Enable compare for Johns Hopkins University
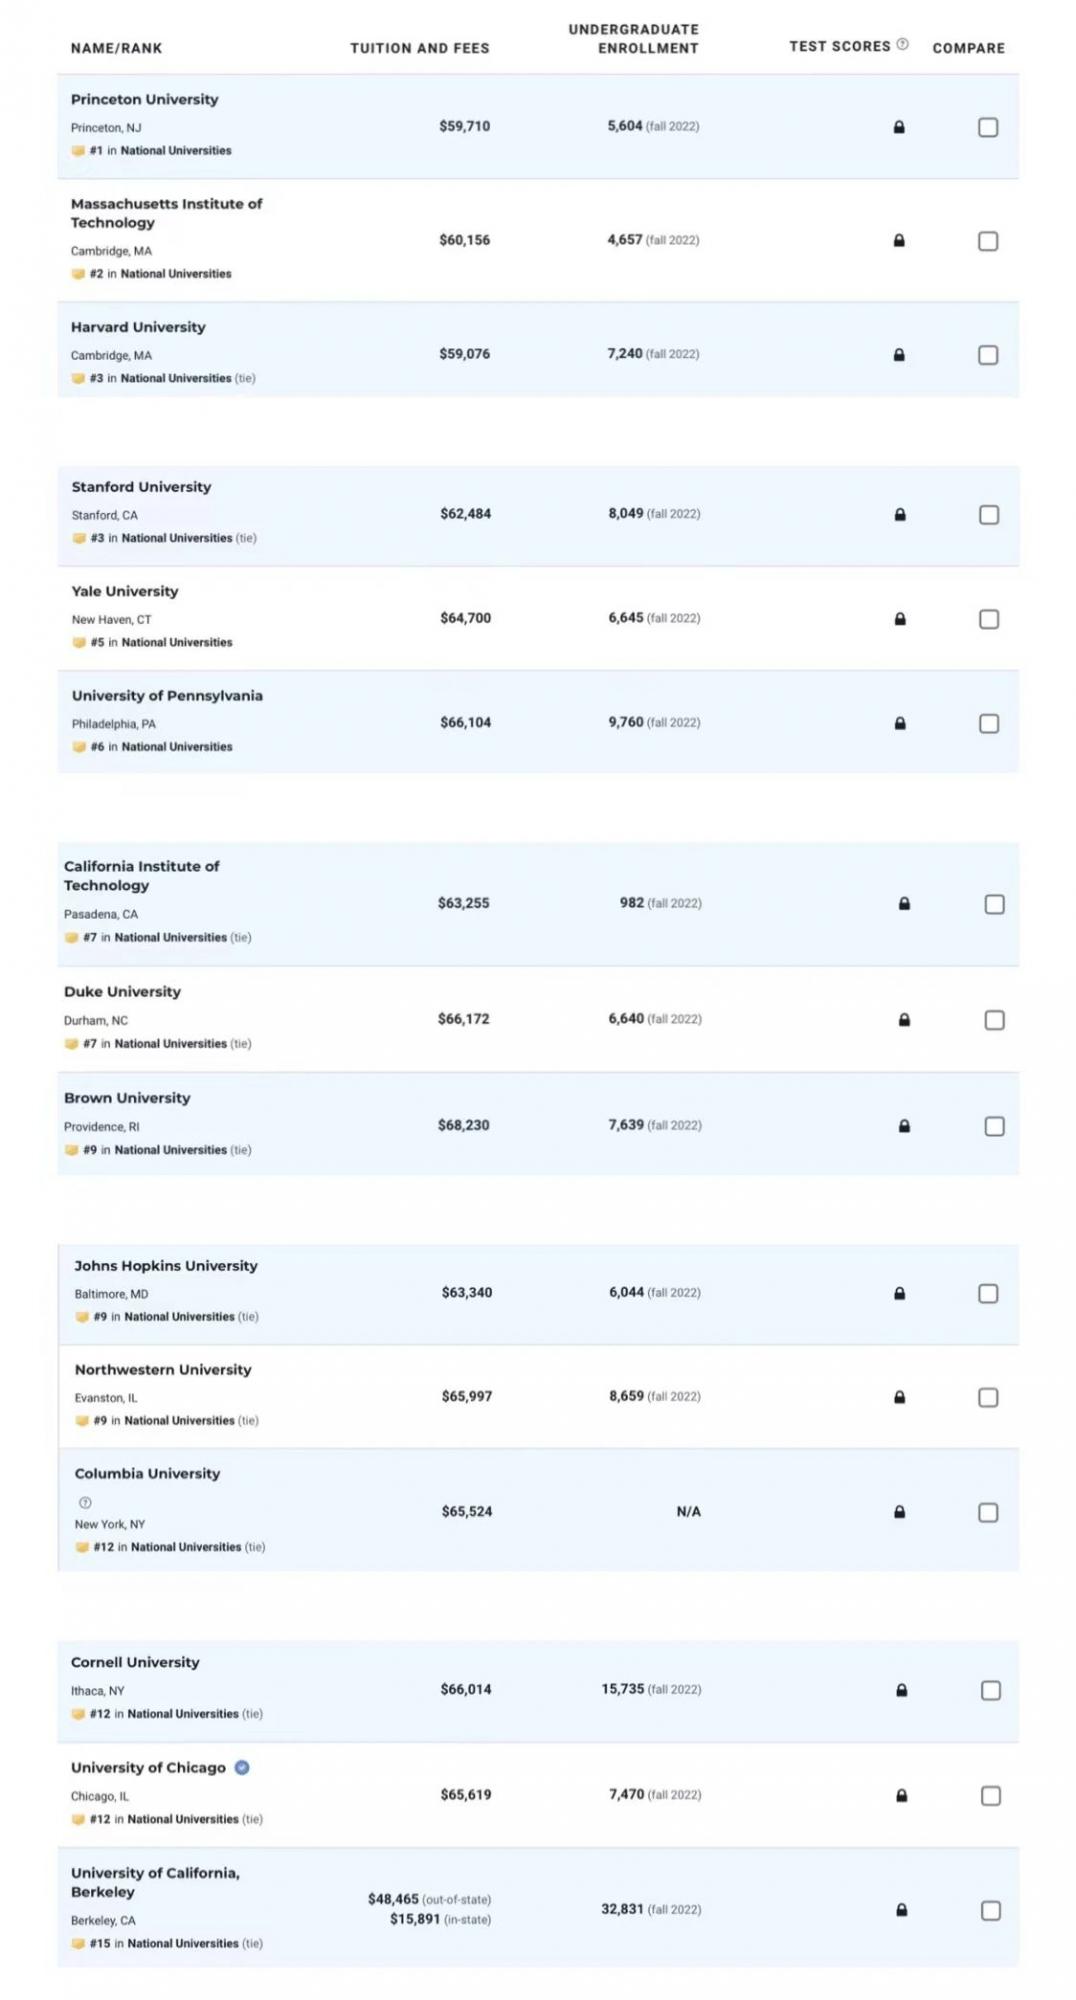Image resolution: width=1076 pixels, height=2000 pixels. (x=987, y=1293)
